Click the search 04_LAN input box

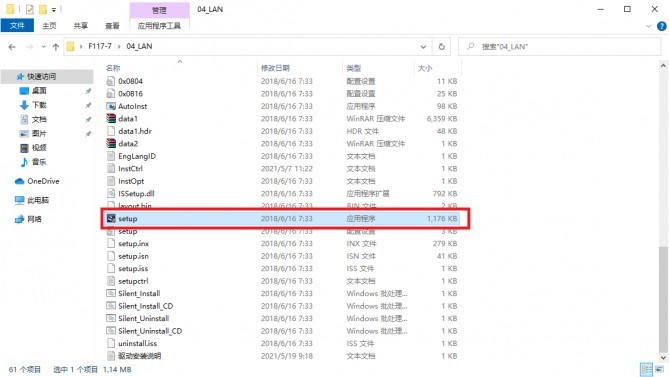point(559,46)
